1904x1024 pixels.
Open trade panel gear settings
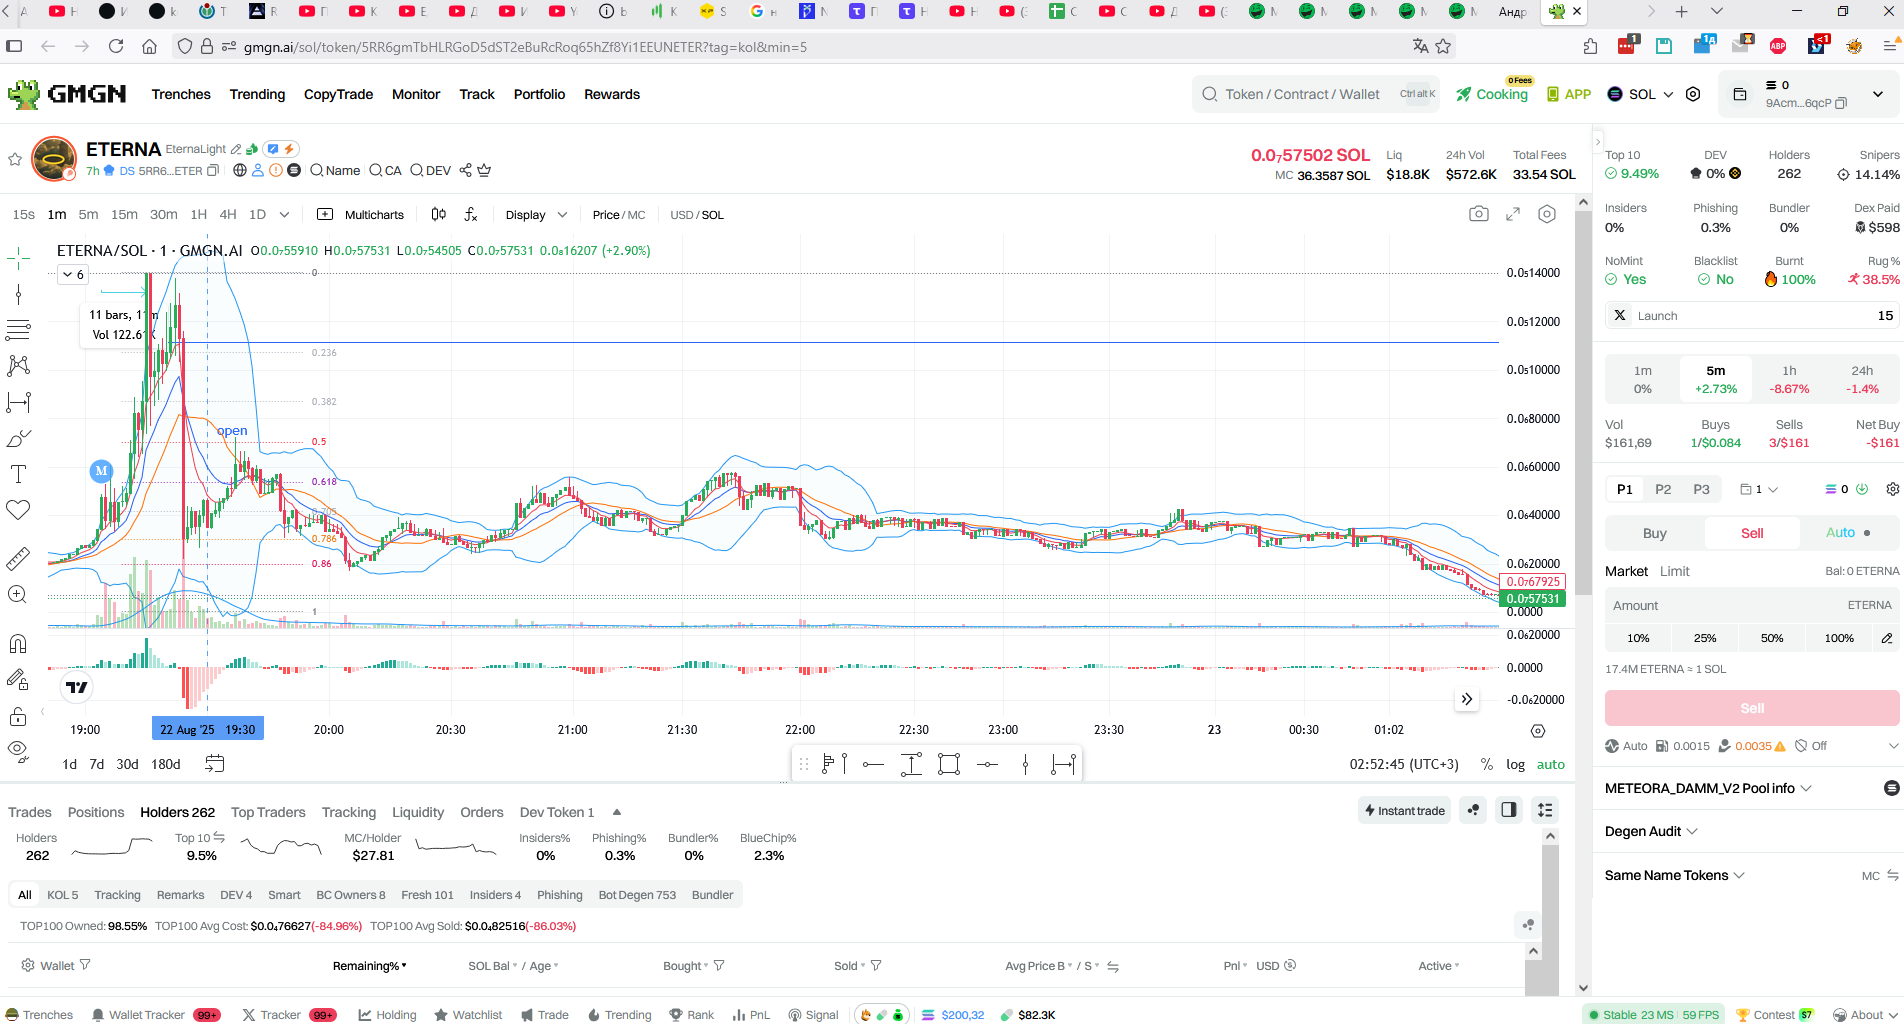[1892, 489]
